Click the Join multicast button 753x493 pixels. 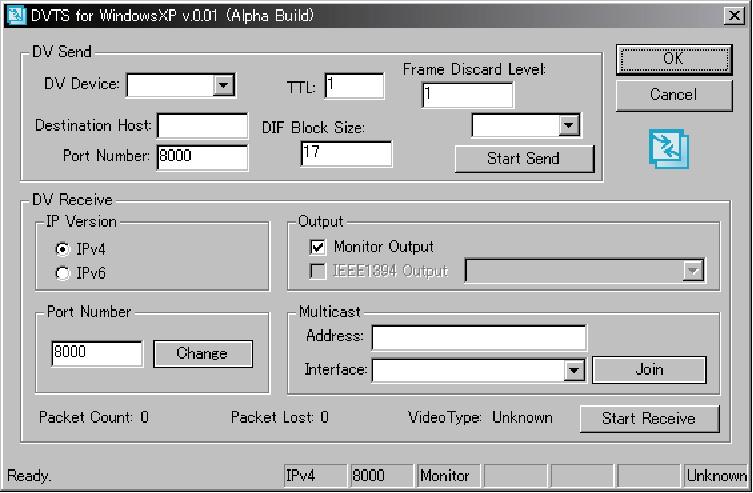coord(649,370)
